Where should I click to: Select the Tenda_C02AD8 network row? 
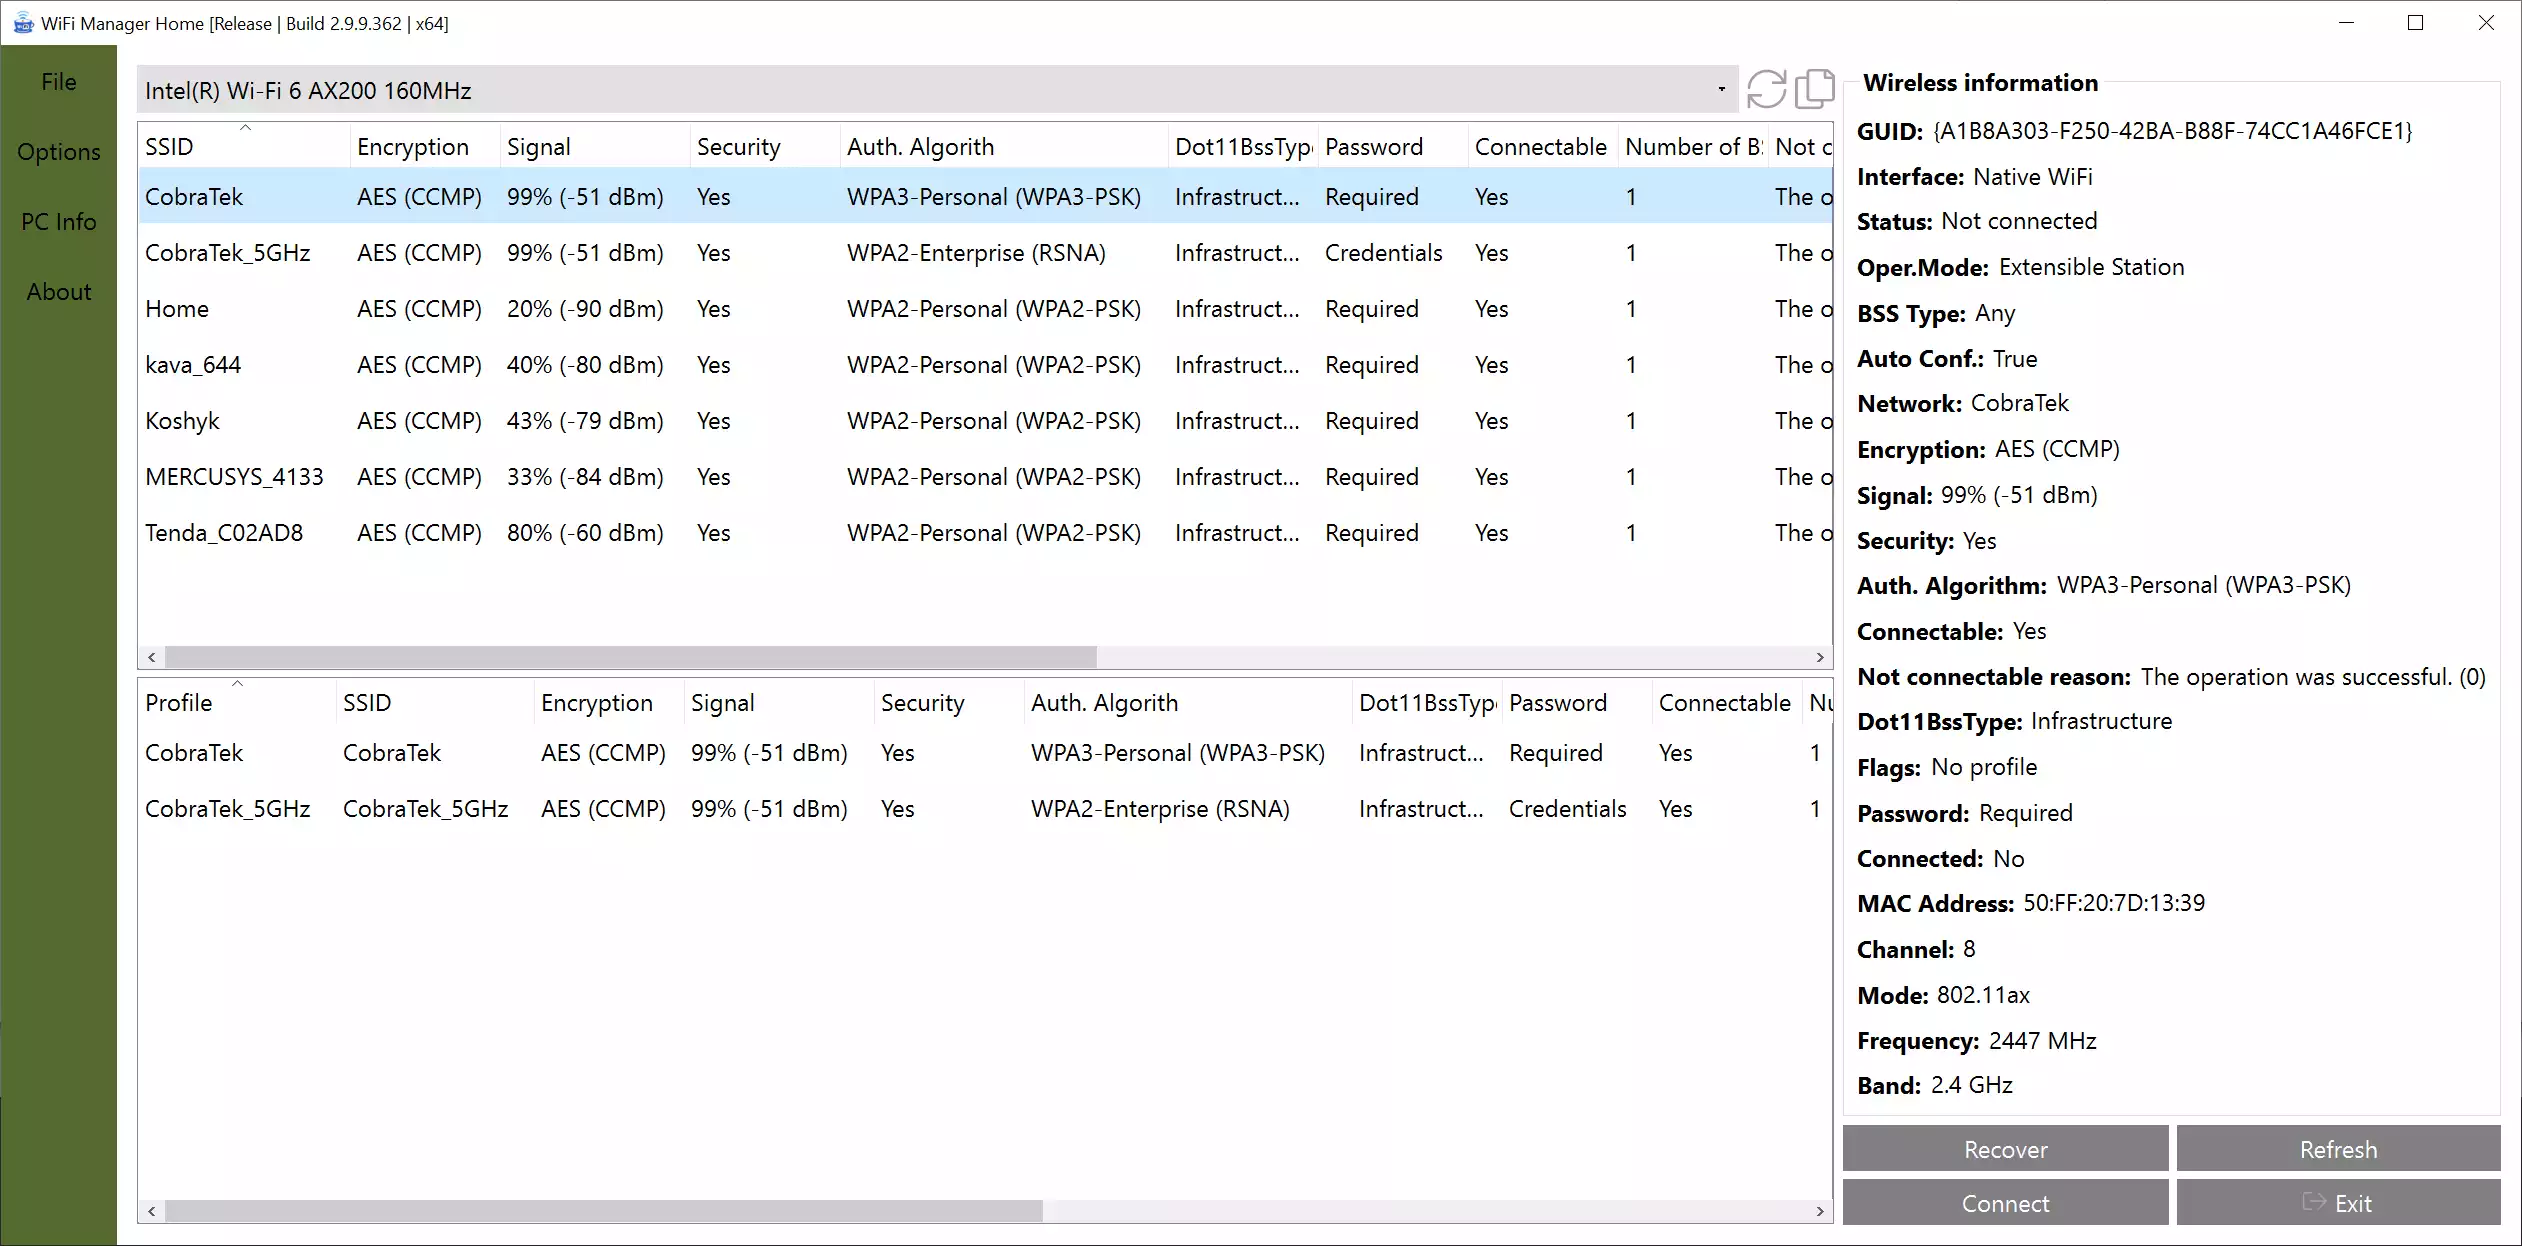tap(985, 533)
